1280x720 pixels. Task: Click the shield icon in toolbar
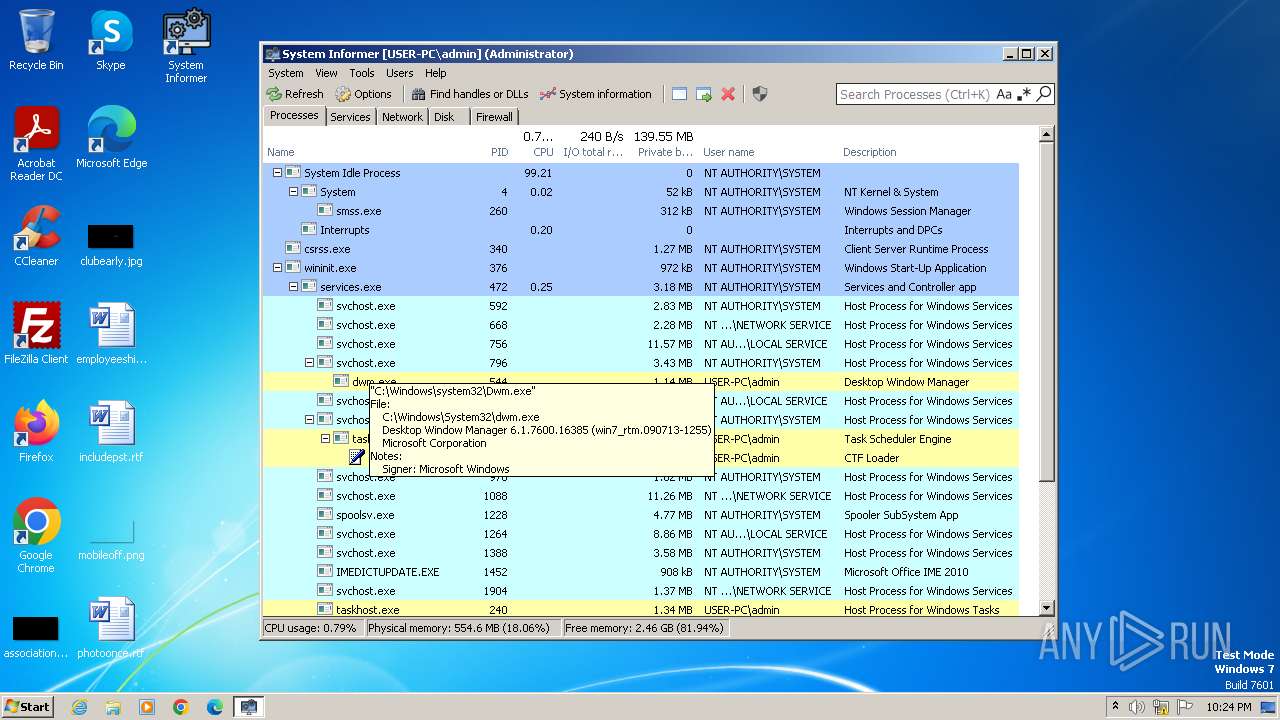[760, 94]
